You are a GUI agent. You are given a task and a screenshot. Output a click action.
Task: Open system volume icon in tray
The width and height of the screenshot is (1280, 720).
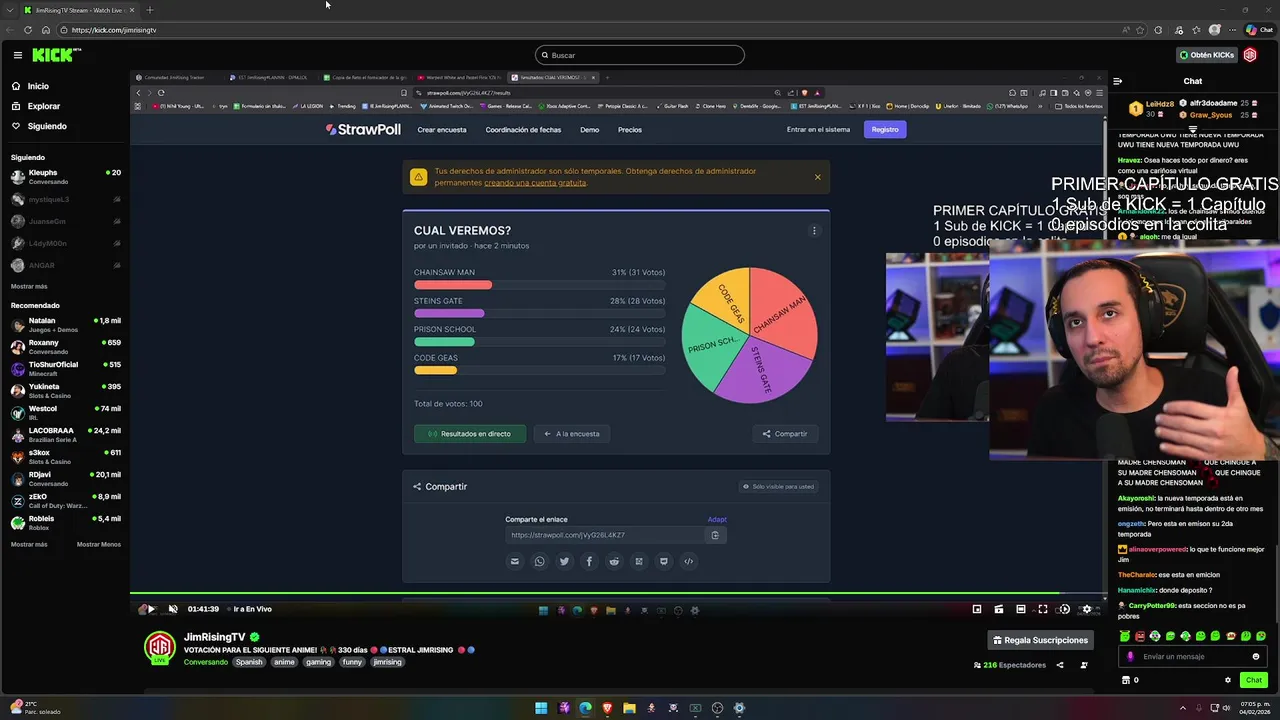[1225, 708]
